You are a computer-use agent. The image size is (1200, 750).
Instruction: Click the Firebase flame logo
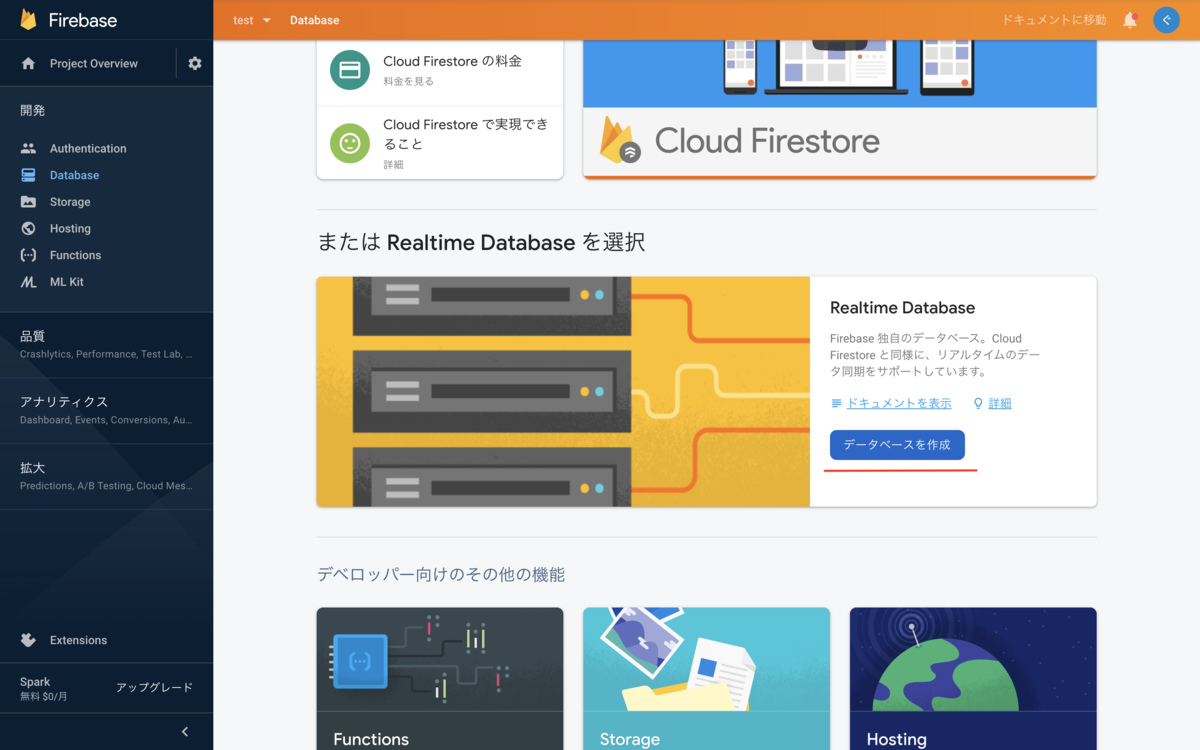(29, 20)
